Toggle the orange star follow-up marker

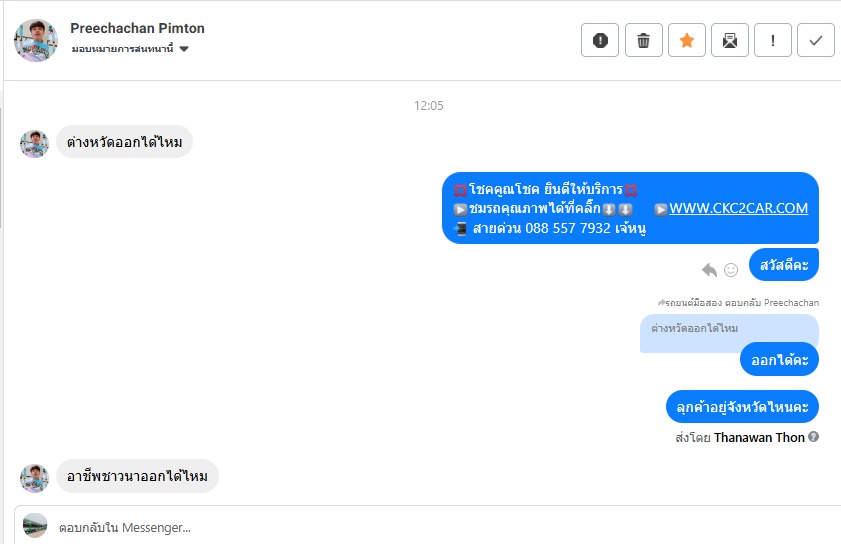tap(687, 40)
